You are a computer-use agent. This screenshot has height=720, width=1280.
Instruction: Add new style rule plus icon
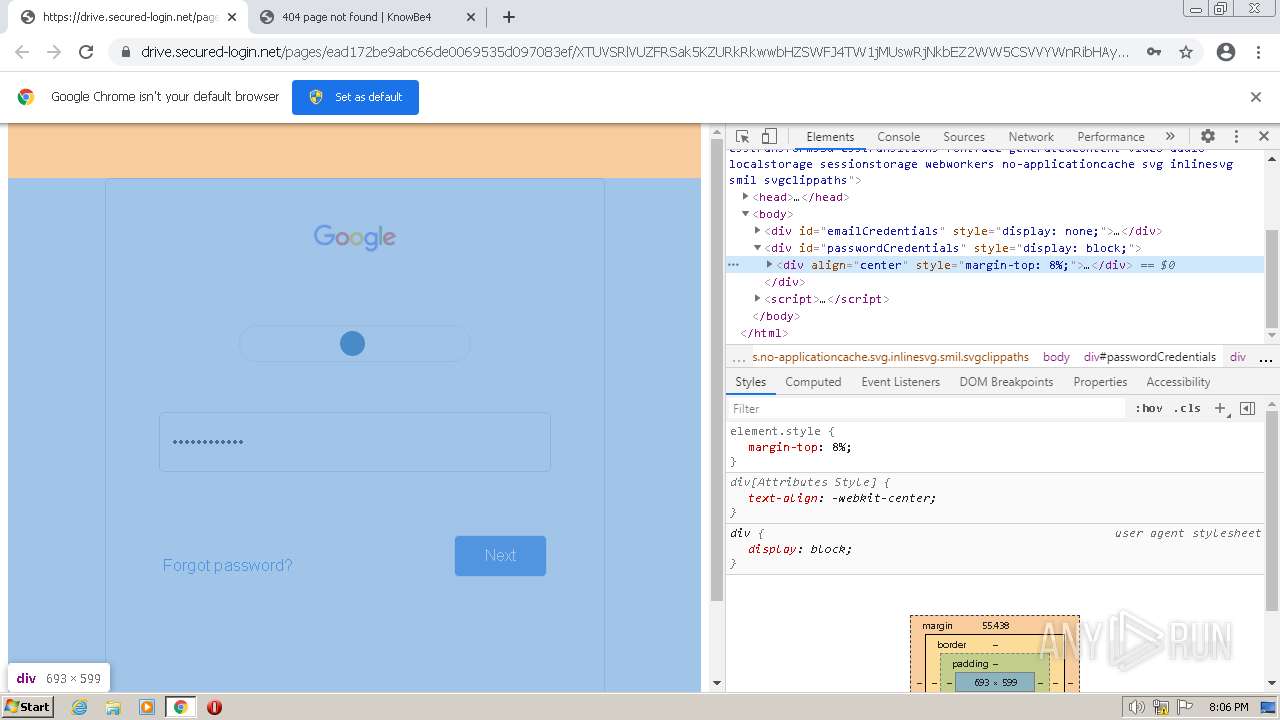coord(1220,408)
